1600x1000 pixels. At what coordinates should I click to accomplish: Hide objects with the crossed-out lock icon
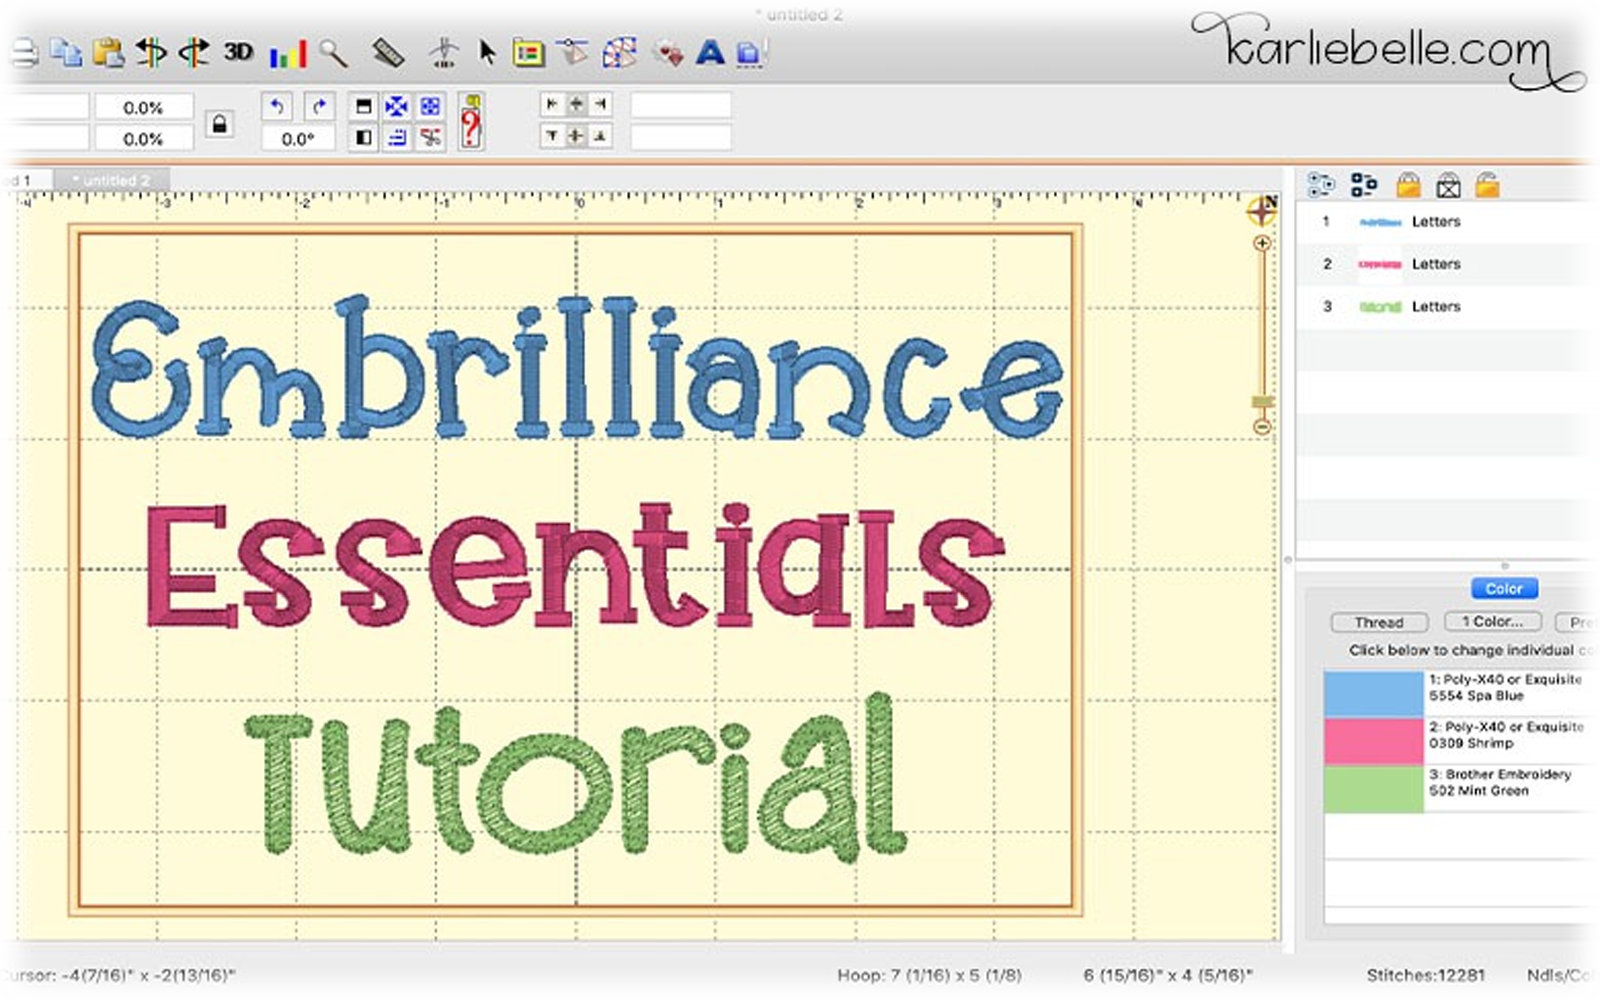[x=1448, y=185]
